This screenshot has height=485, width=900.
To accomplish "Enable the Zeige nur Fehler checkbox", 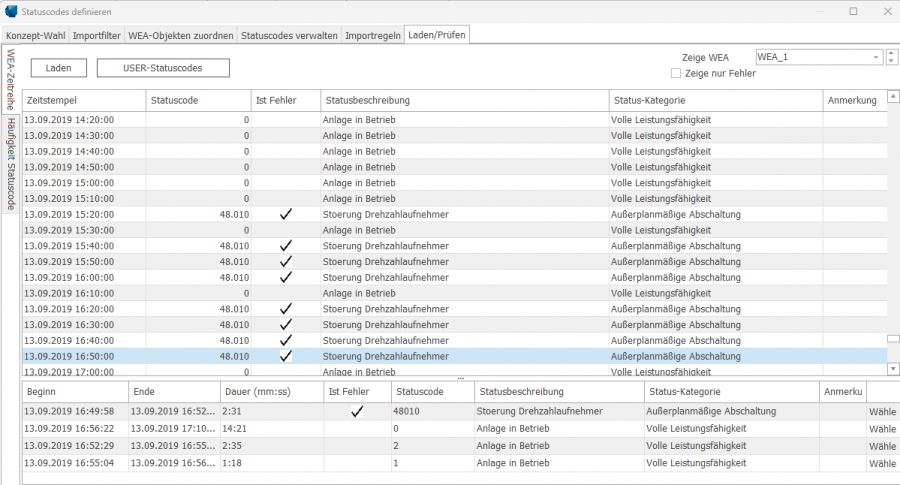I will click(676, 73).
